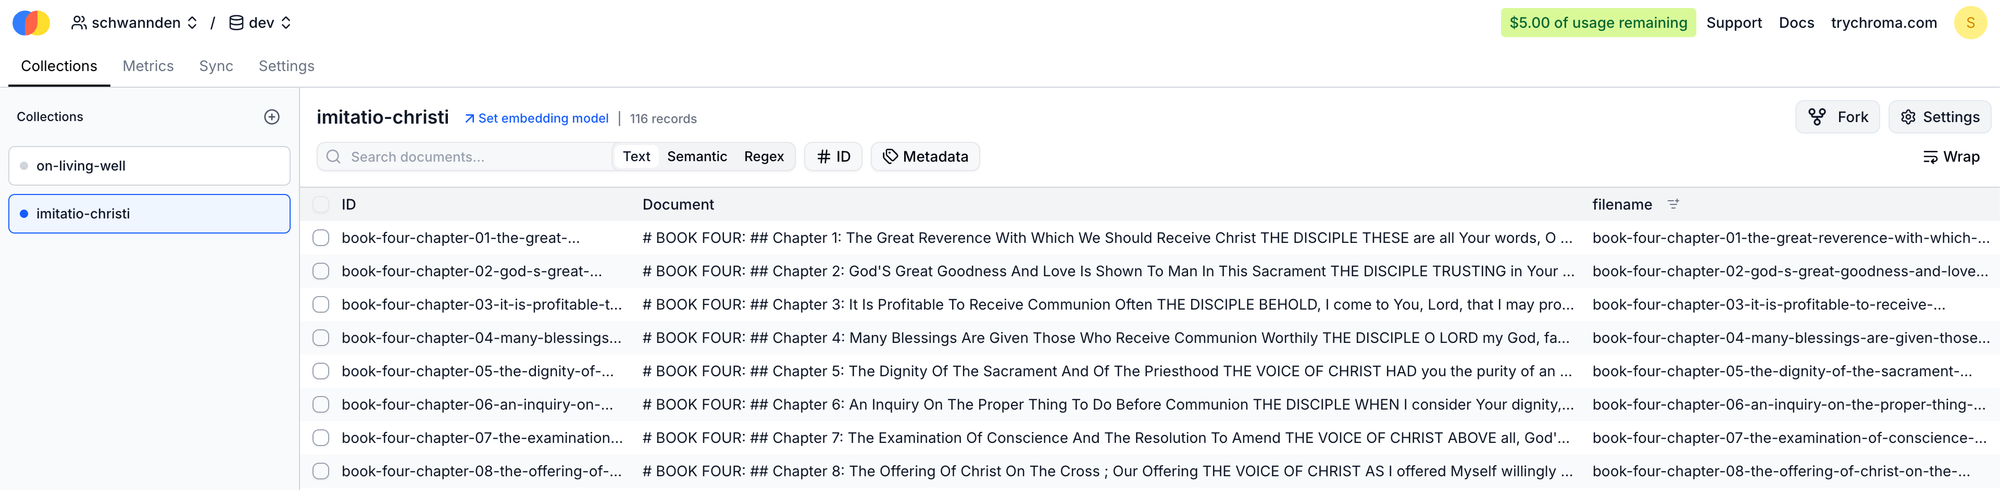
Task: Open the user avatar menu
Action: [1970, 23]
